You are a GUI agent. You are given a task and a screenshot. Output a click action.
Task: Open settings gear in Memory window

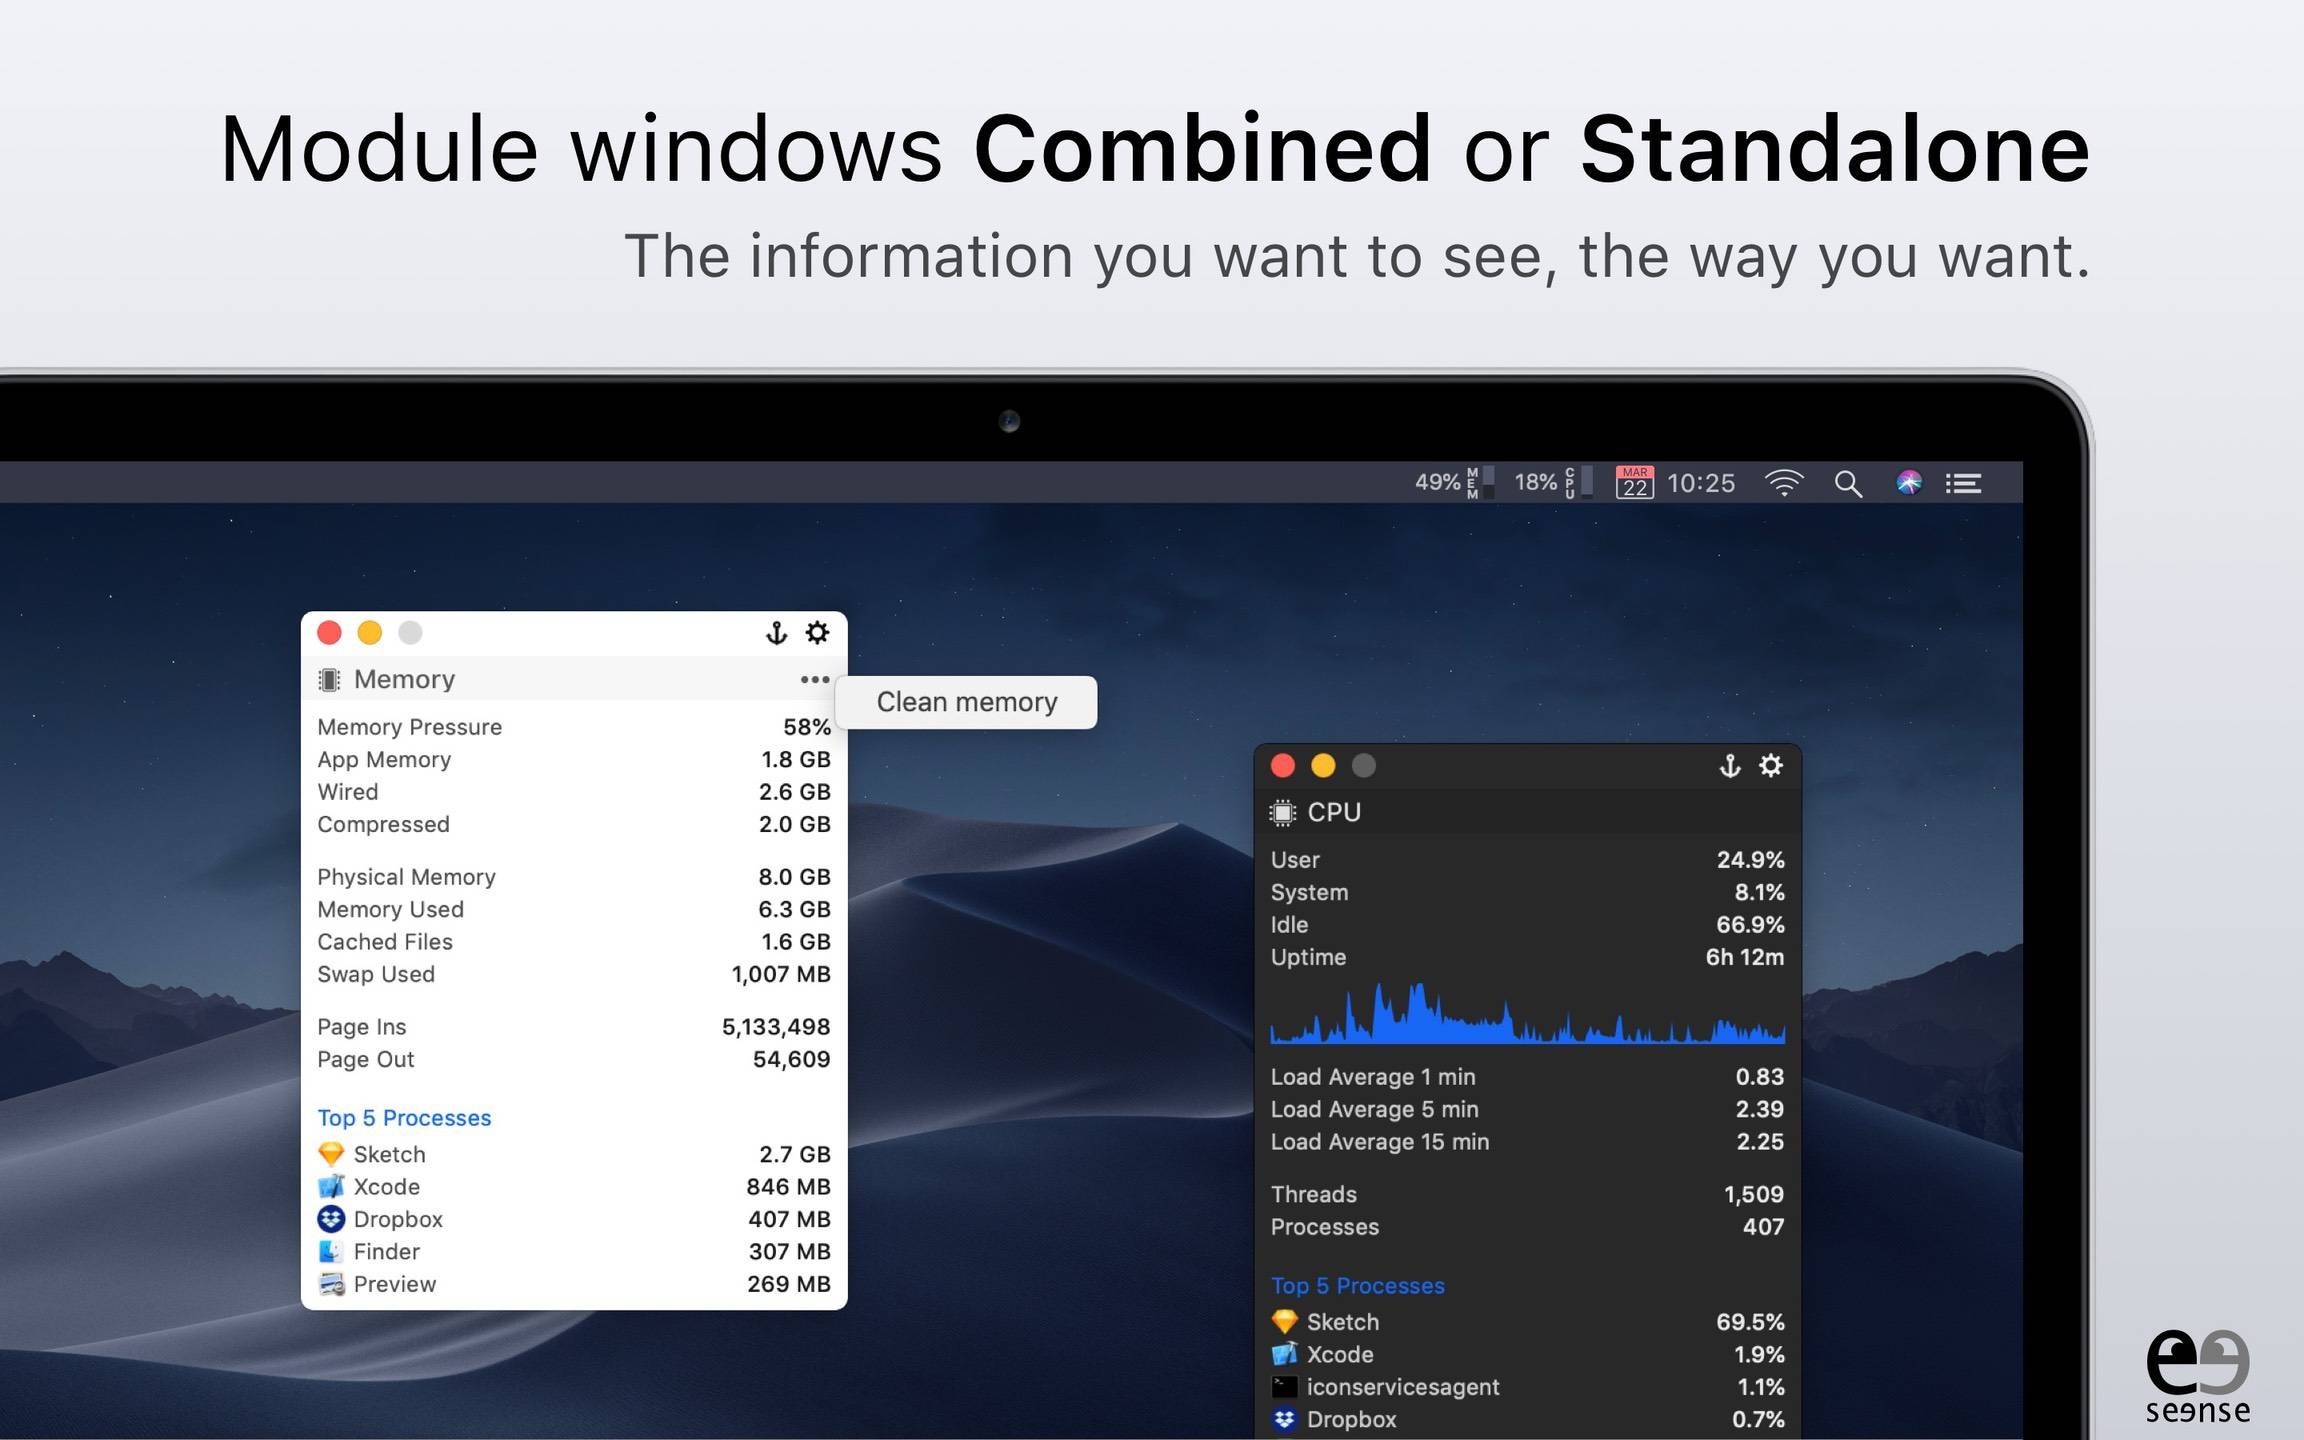point(817,633)
